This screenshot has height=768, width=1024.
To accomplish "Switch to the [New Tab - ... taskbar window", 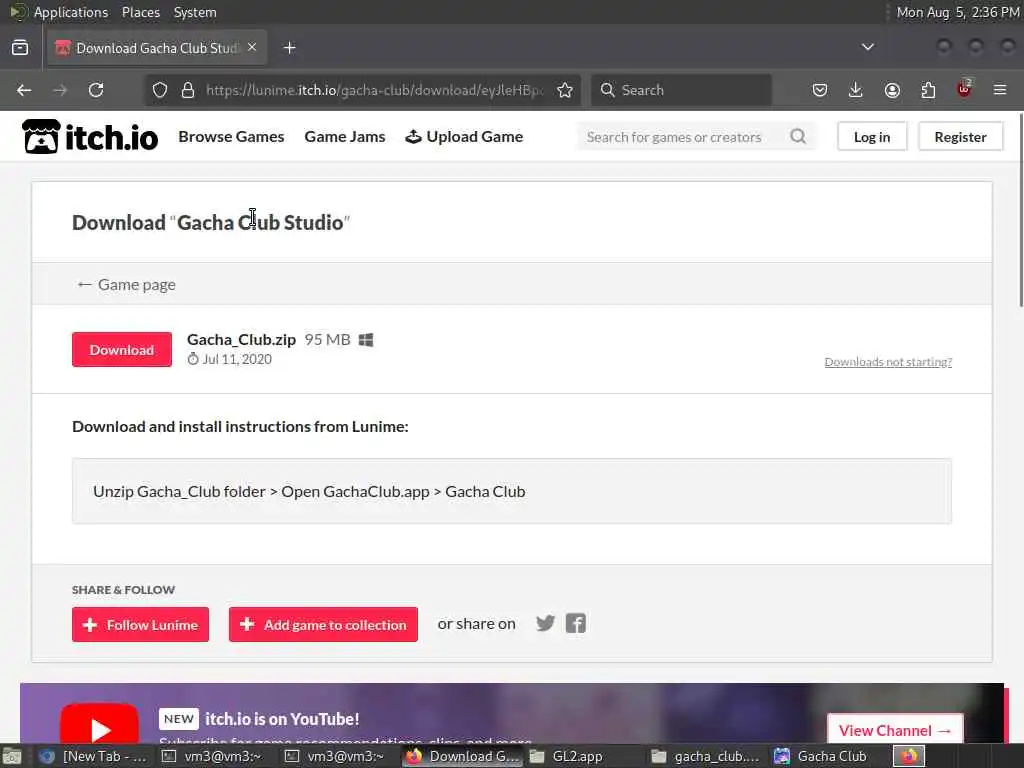I will coord(93,756).
